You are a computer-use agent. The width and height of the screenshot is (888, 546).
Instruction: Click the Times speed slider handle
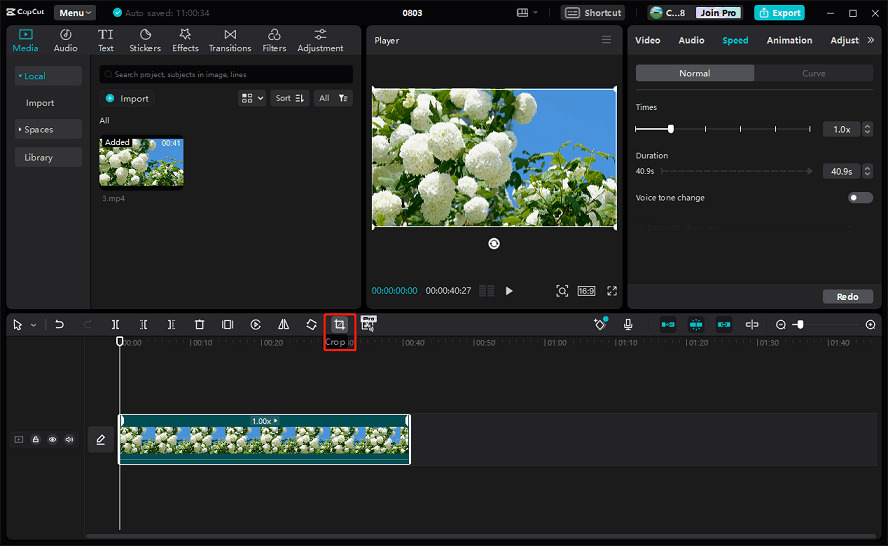[670, 129]
